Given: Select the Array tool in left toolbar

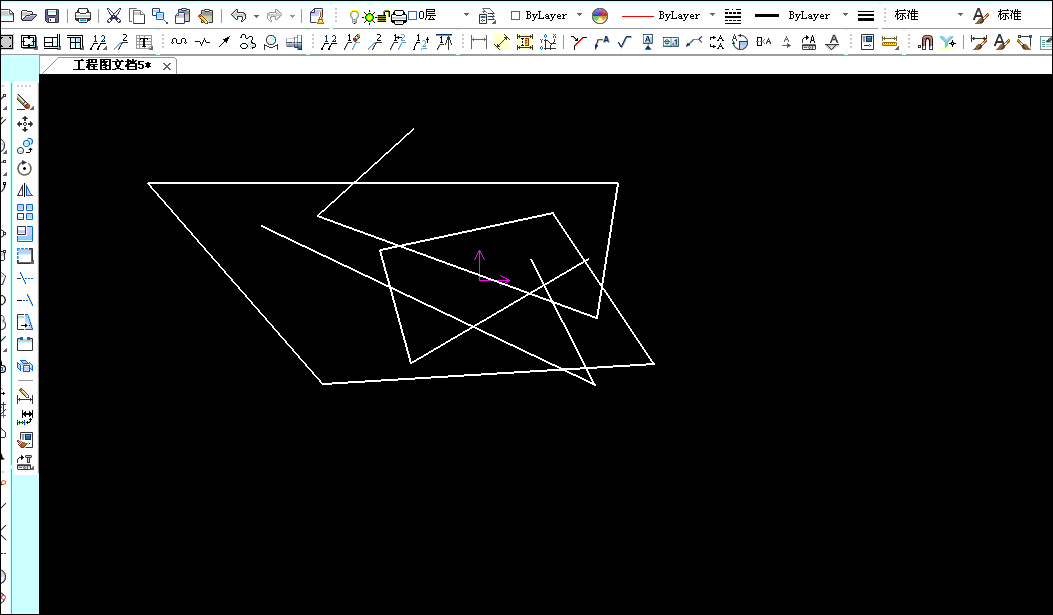Looking at the screenshot, I should point(25,212).
